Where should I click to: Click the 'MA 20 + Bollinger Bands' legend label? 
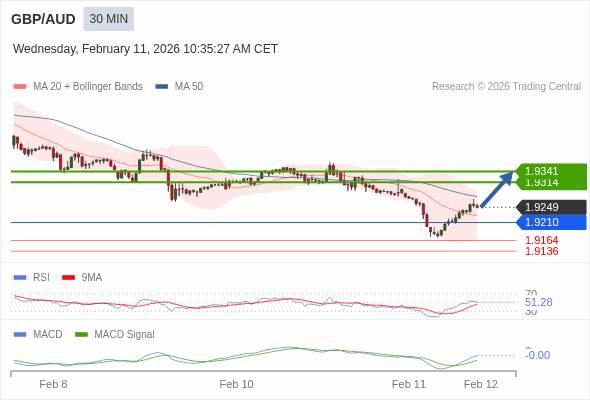click(88, 87)
